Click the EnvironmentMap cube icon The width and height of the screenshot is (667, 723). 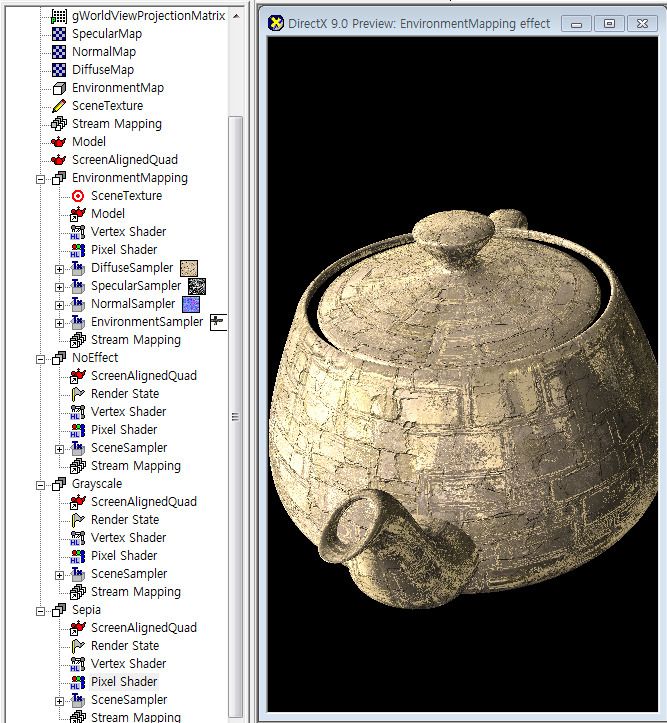point(59,88)
